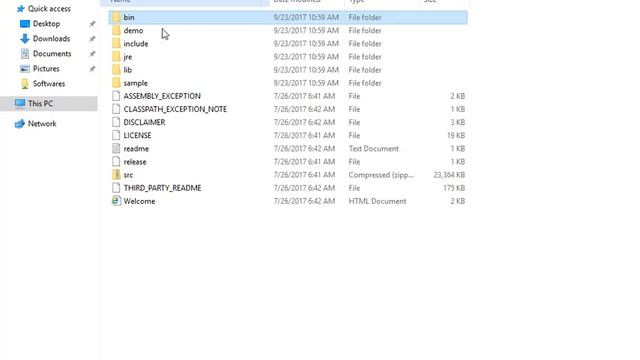Click the Pictures icon in sidebar
This screenshot has height=360, width=640.
(x=25, y=69)
